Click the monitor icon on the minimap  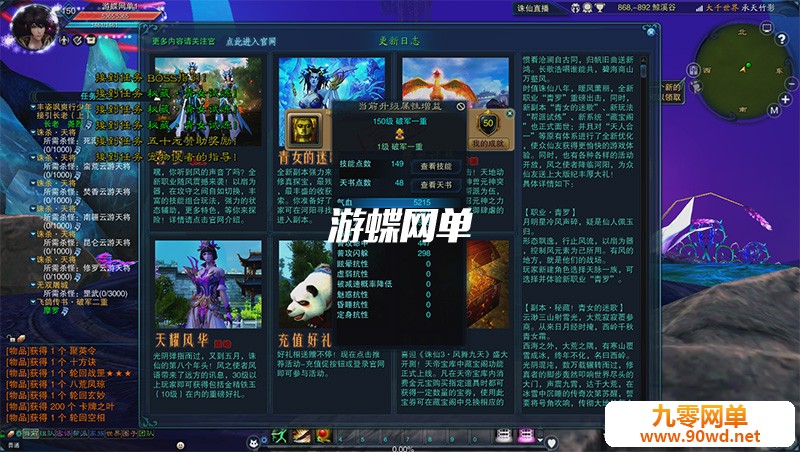coord(766,28)
